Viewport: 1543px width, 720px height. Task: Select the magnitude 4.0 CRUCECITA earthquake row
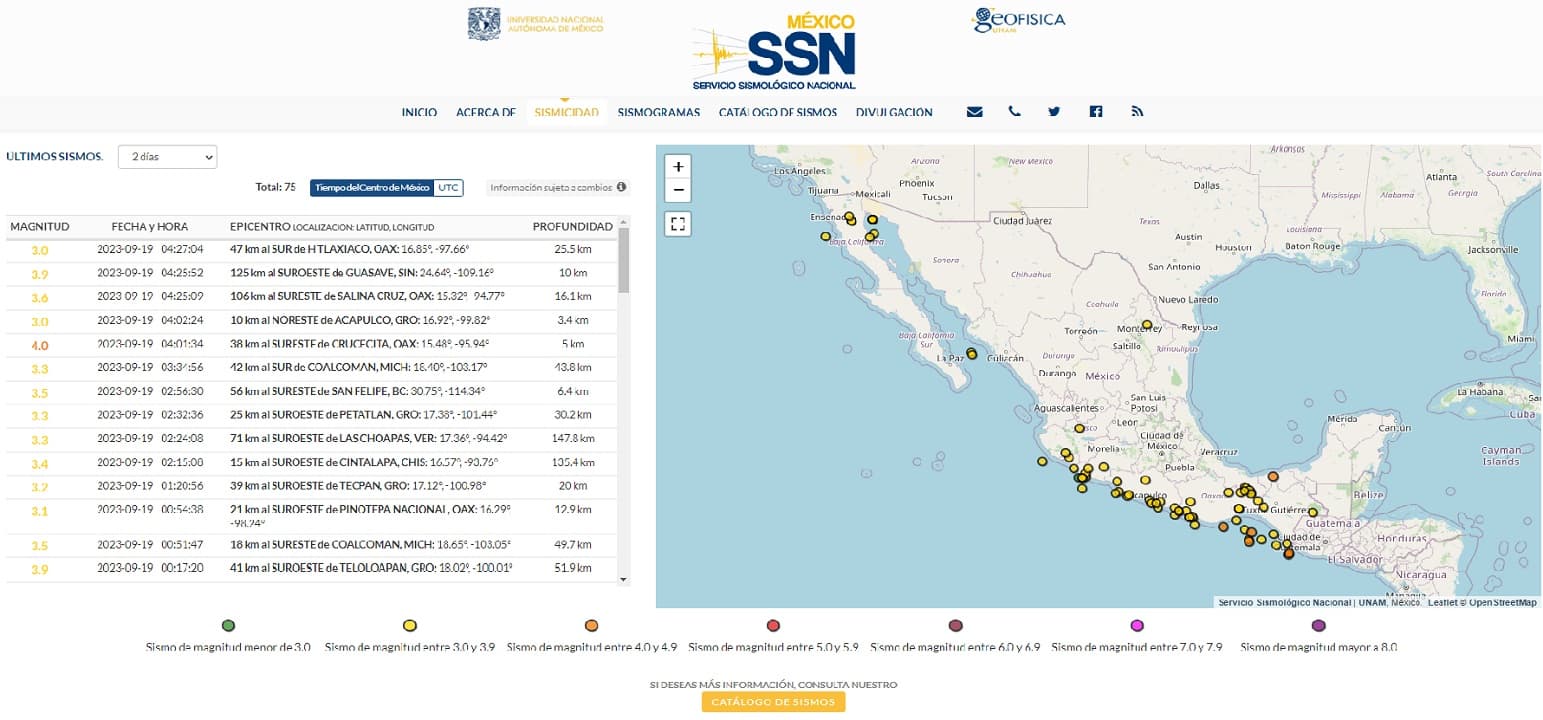(310, 345)
